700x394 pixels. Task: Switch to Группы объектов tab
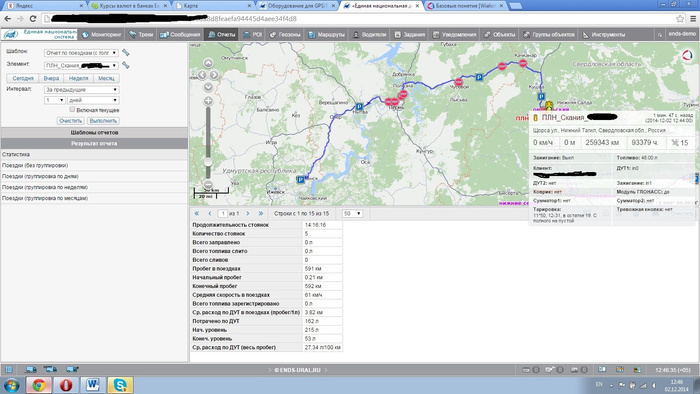click(549, 34)
